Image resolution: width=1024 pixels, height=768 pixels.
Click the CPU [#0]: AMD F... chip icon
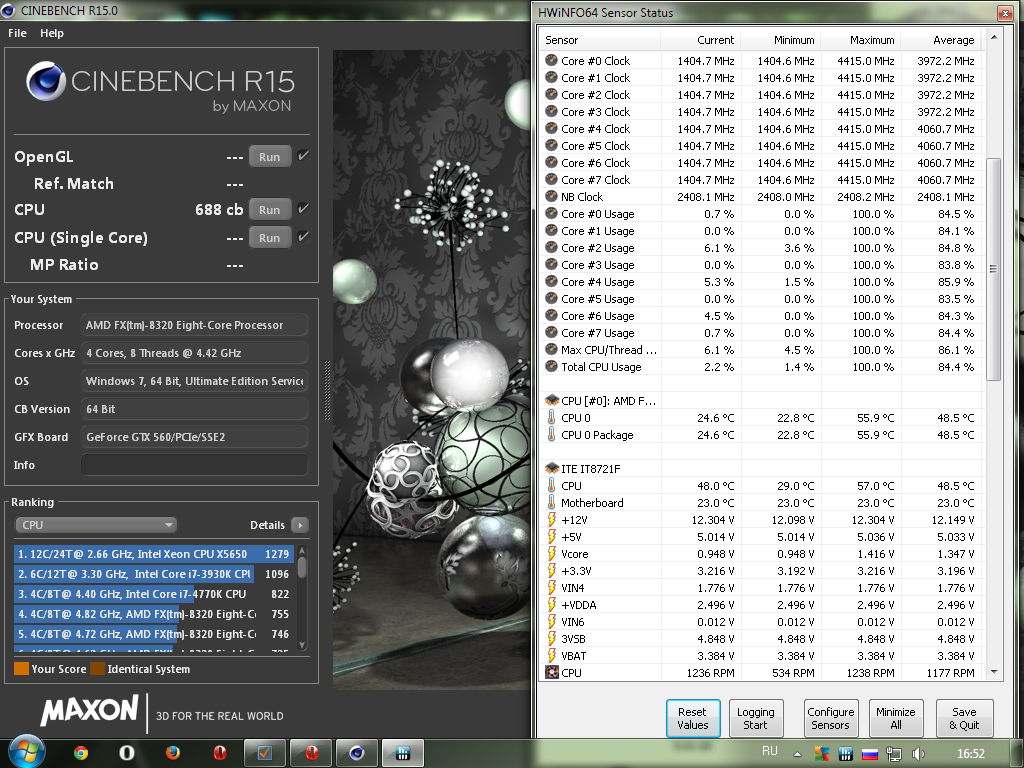pyautogui.click(x=552, y=400)
